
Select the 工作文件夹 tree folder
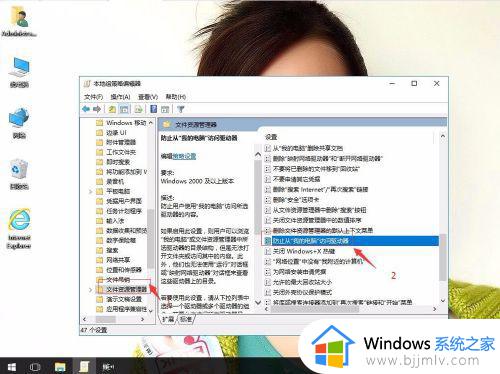coord(121,152)
